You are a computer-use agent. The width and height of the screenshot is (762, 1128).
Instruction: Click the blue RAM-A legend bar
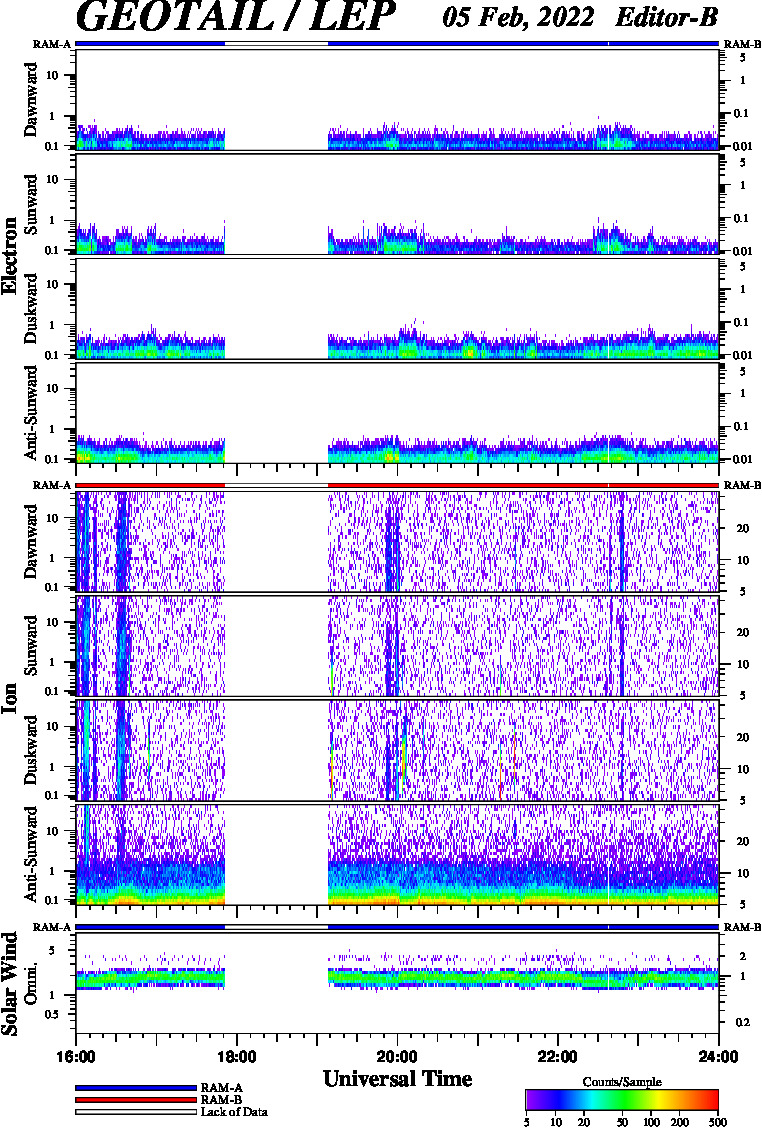[135, 1088]
